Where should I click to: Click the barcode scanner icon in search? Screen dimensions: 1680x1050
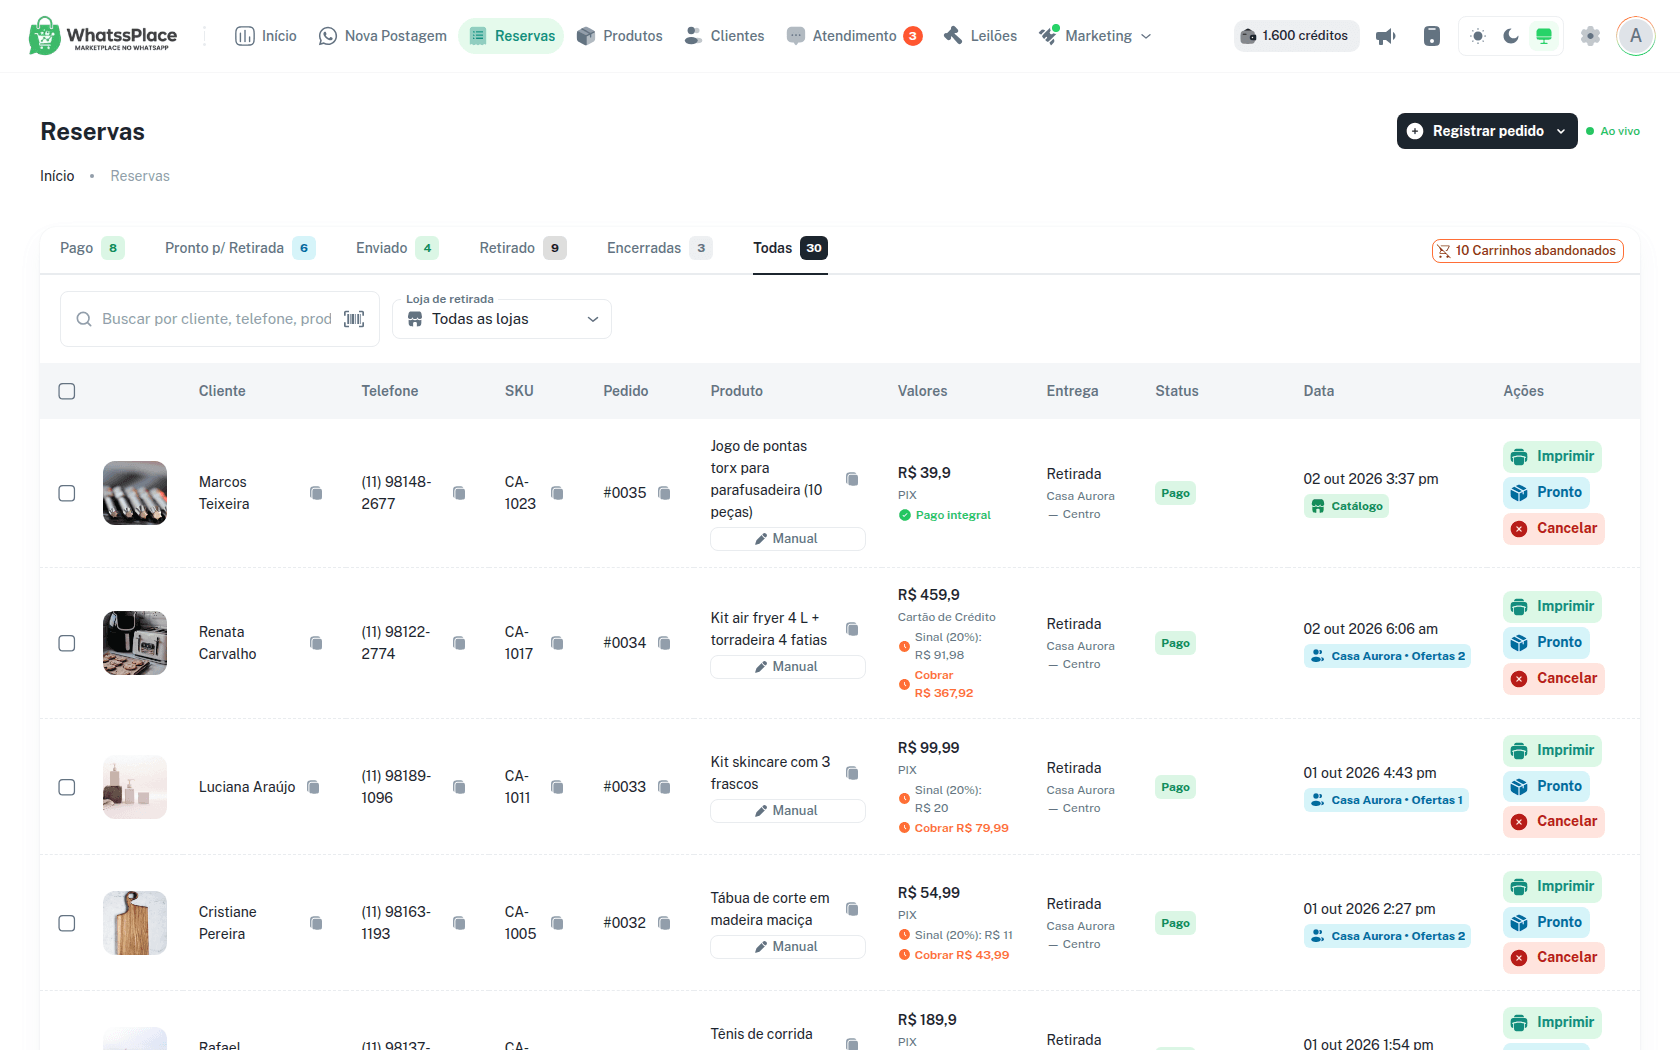click(x=354, y=319)
